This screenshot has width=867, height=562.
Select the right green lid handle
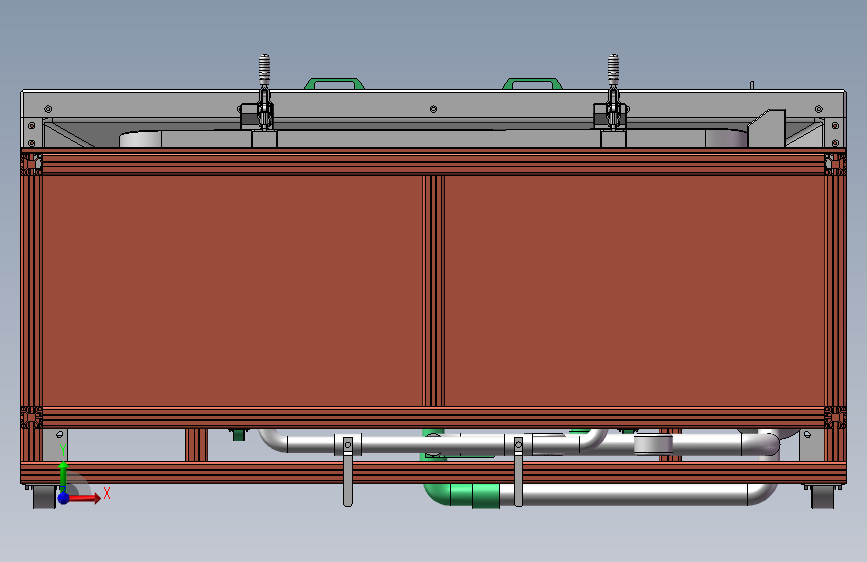pyautogui.click(x=532, y=83)
